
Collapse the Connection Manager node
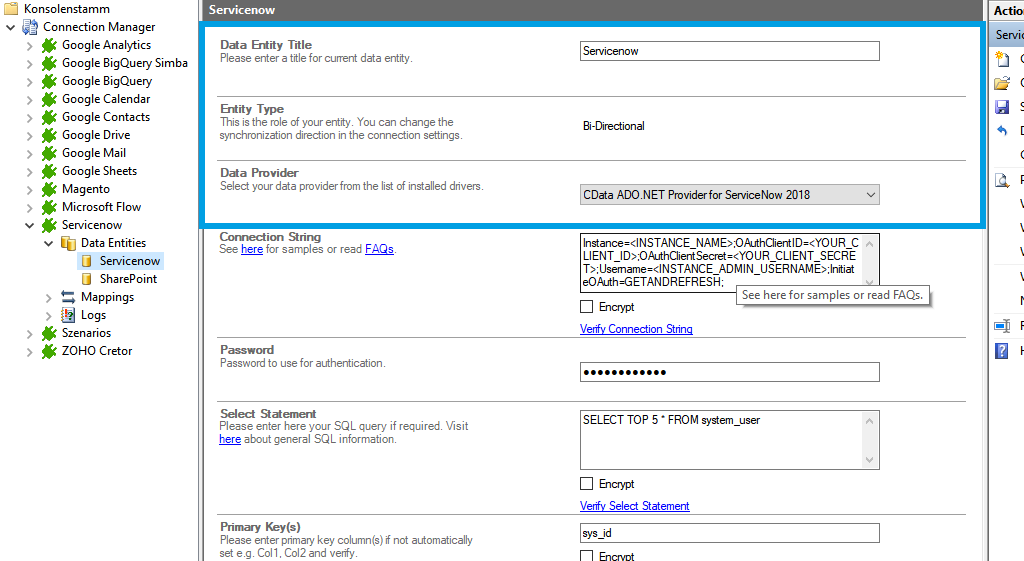coord(10,27)
